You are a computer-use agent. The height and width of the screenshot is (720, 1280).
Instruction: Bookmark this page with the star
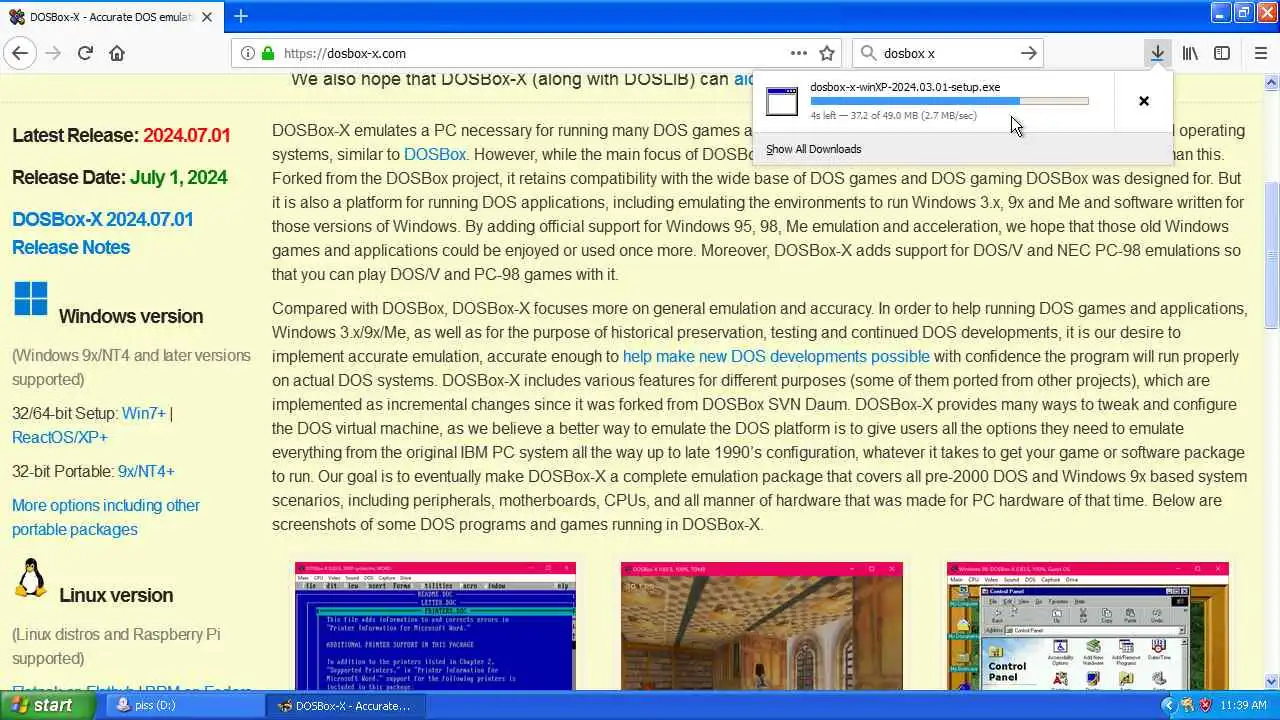coord(827,53)
